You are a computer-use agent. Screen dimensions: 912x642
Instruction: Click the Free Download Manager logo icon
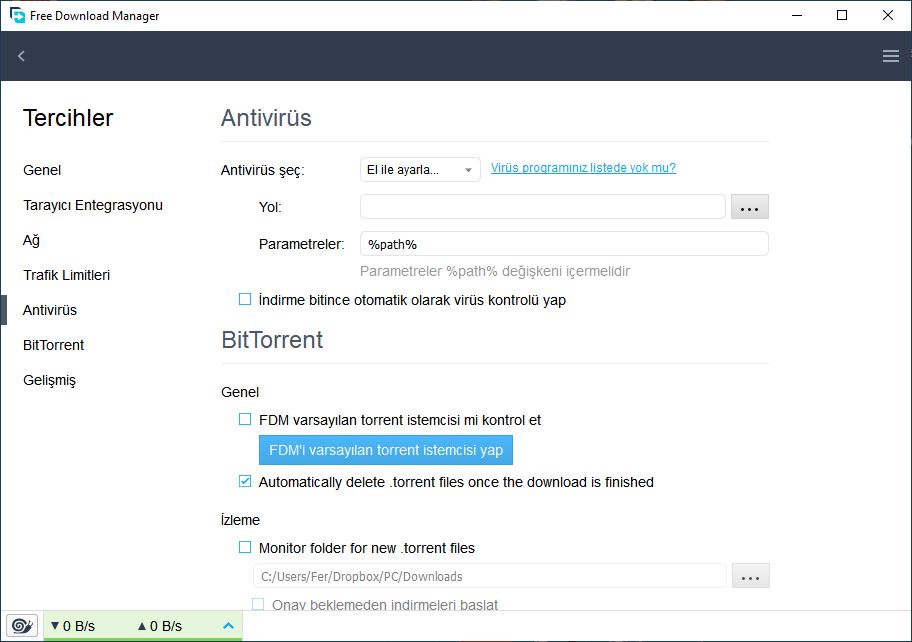(17, 15)
